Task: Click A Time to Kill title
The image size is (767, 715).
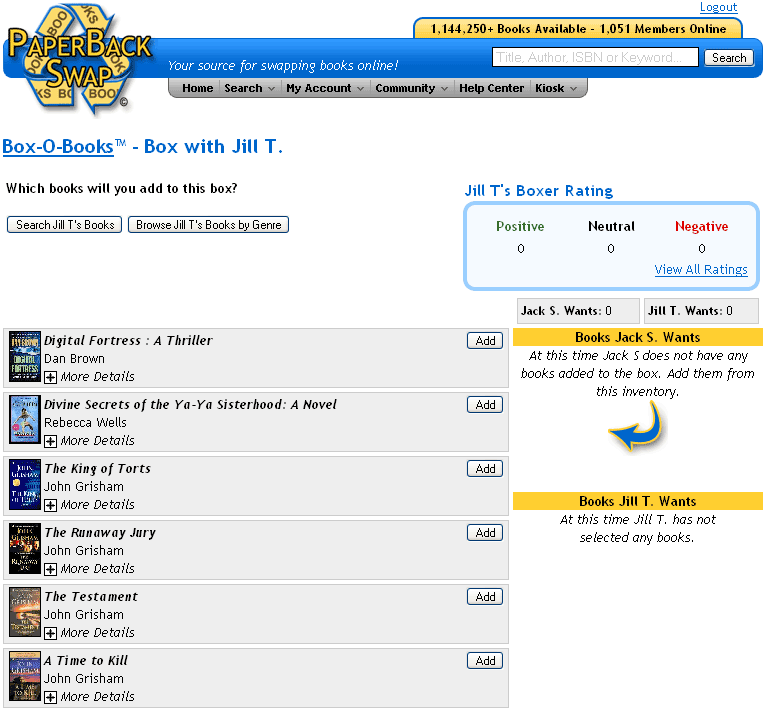Action: [86, 661]
